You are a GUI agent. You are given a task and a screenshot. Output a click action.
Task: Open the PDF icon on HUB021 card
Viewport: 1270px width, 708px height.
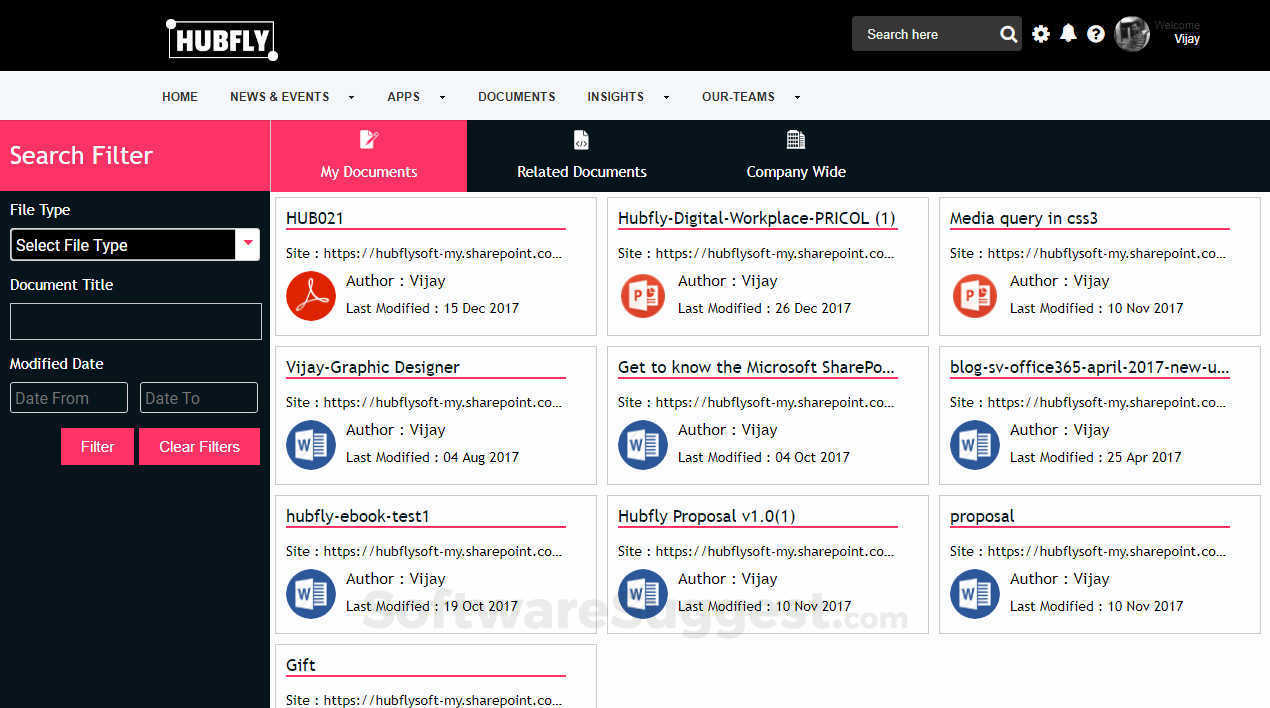(x=310, y=296)
